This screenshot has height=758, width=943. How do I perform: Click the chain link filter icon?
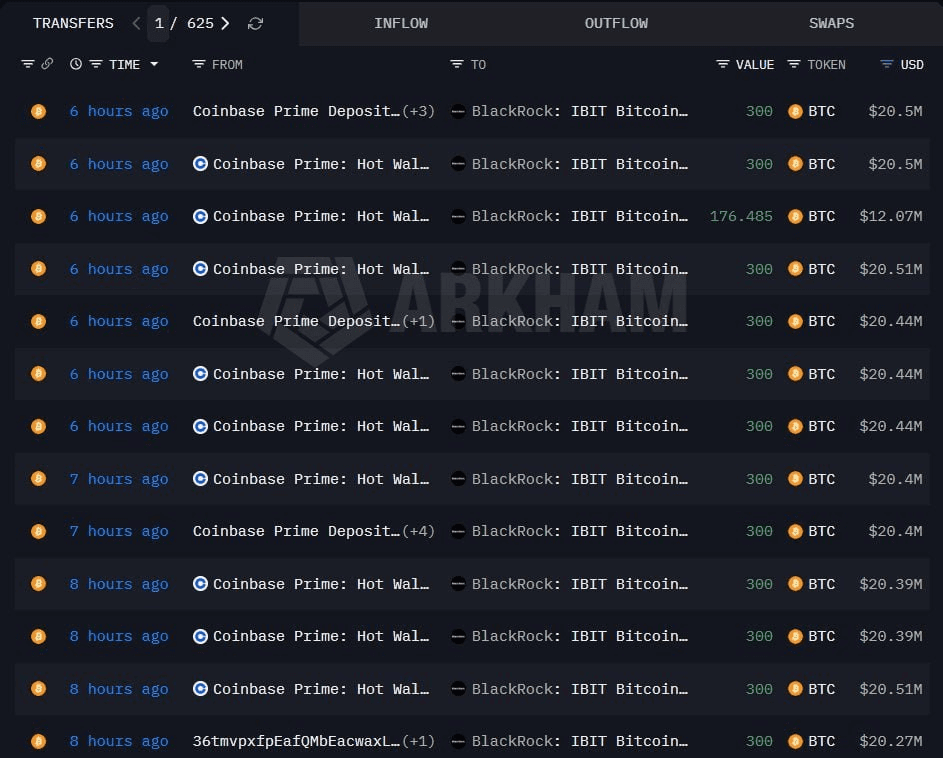click(x=47, y=64)
